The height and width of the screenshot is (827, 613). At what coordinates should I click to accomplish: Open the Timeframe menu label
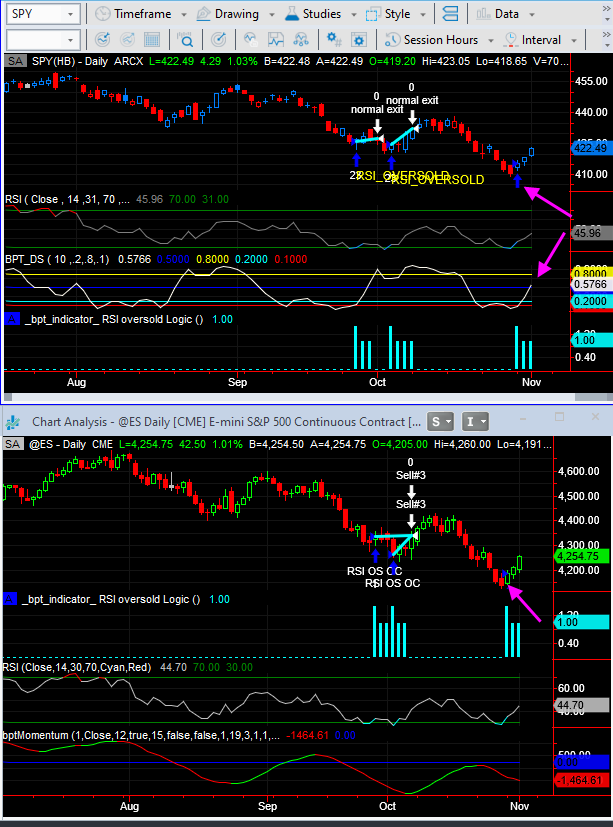click(142, 14)
